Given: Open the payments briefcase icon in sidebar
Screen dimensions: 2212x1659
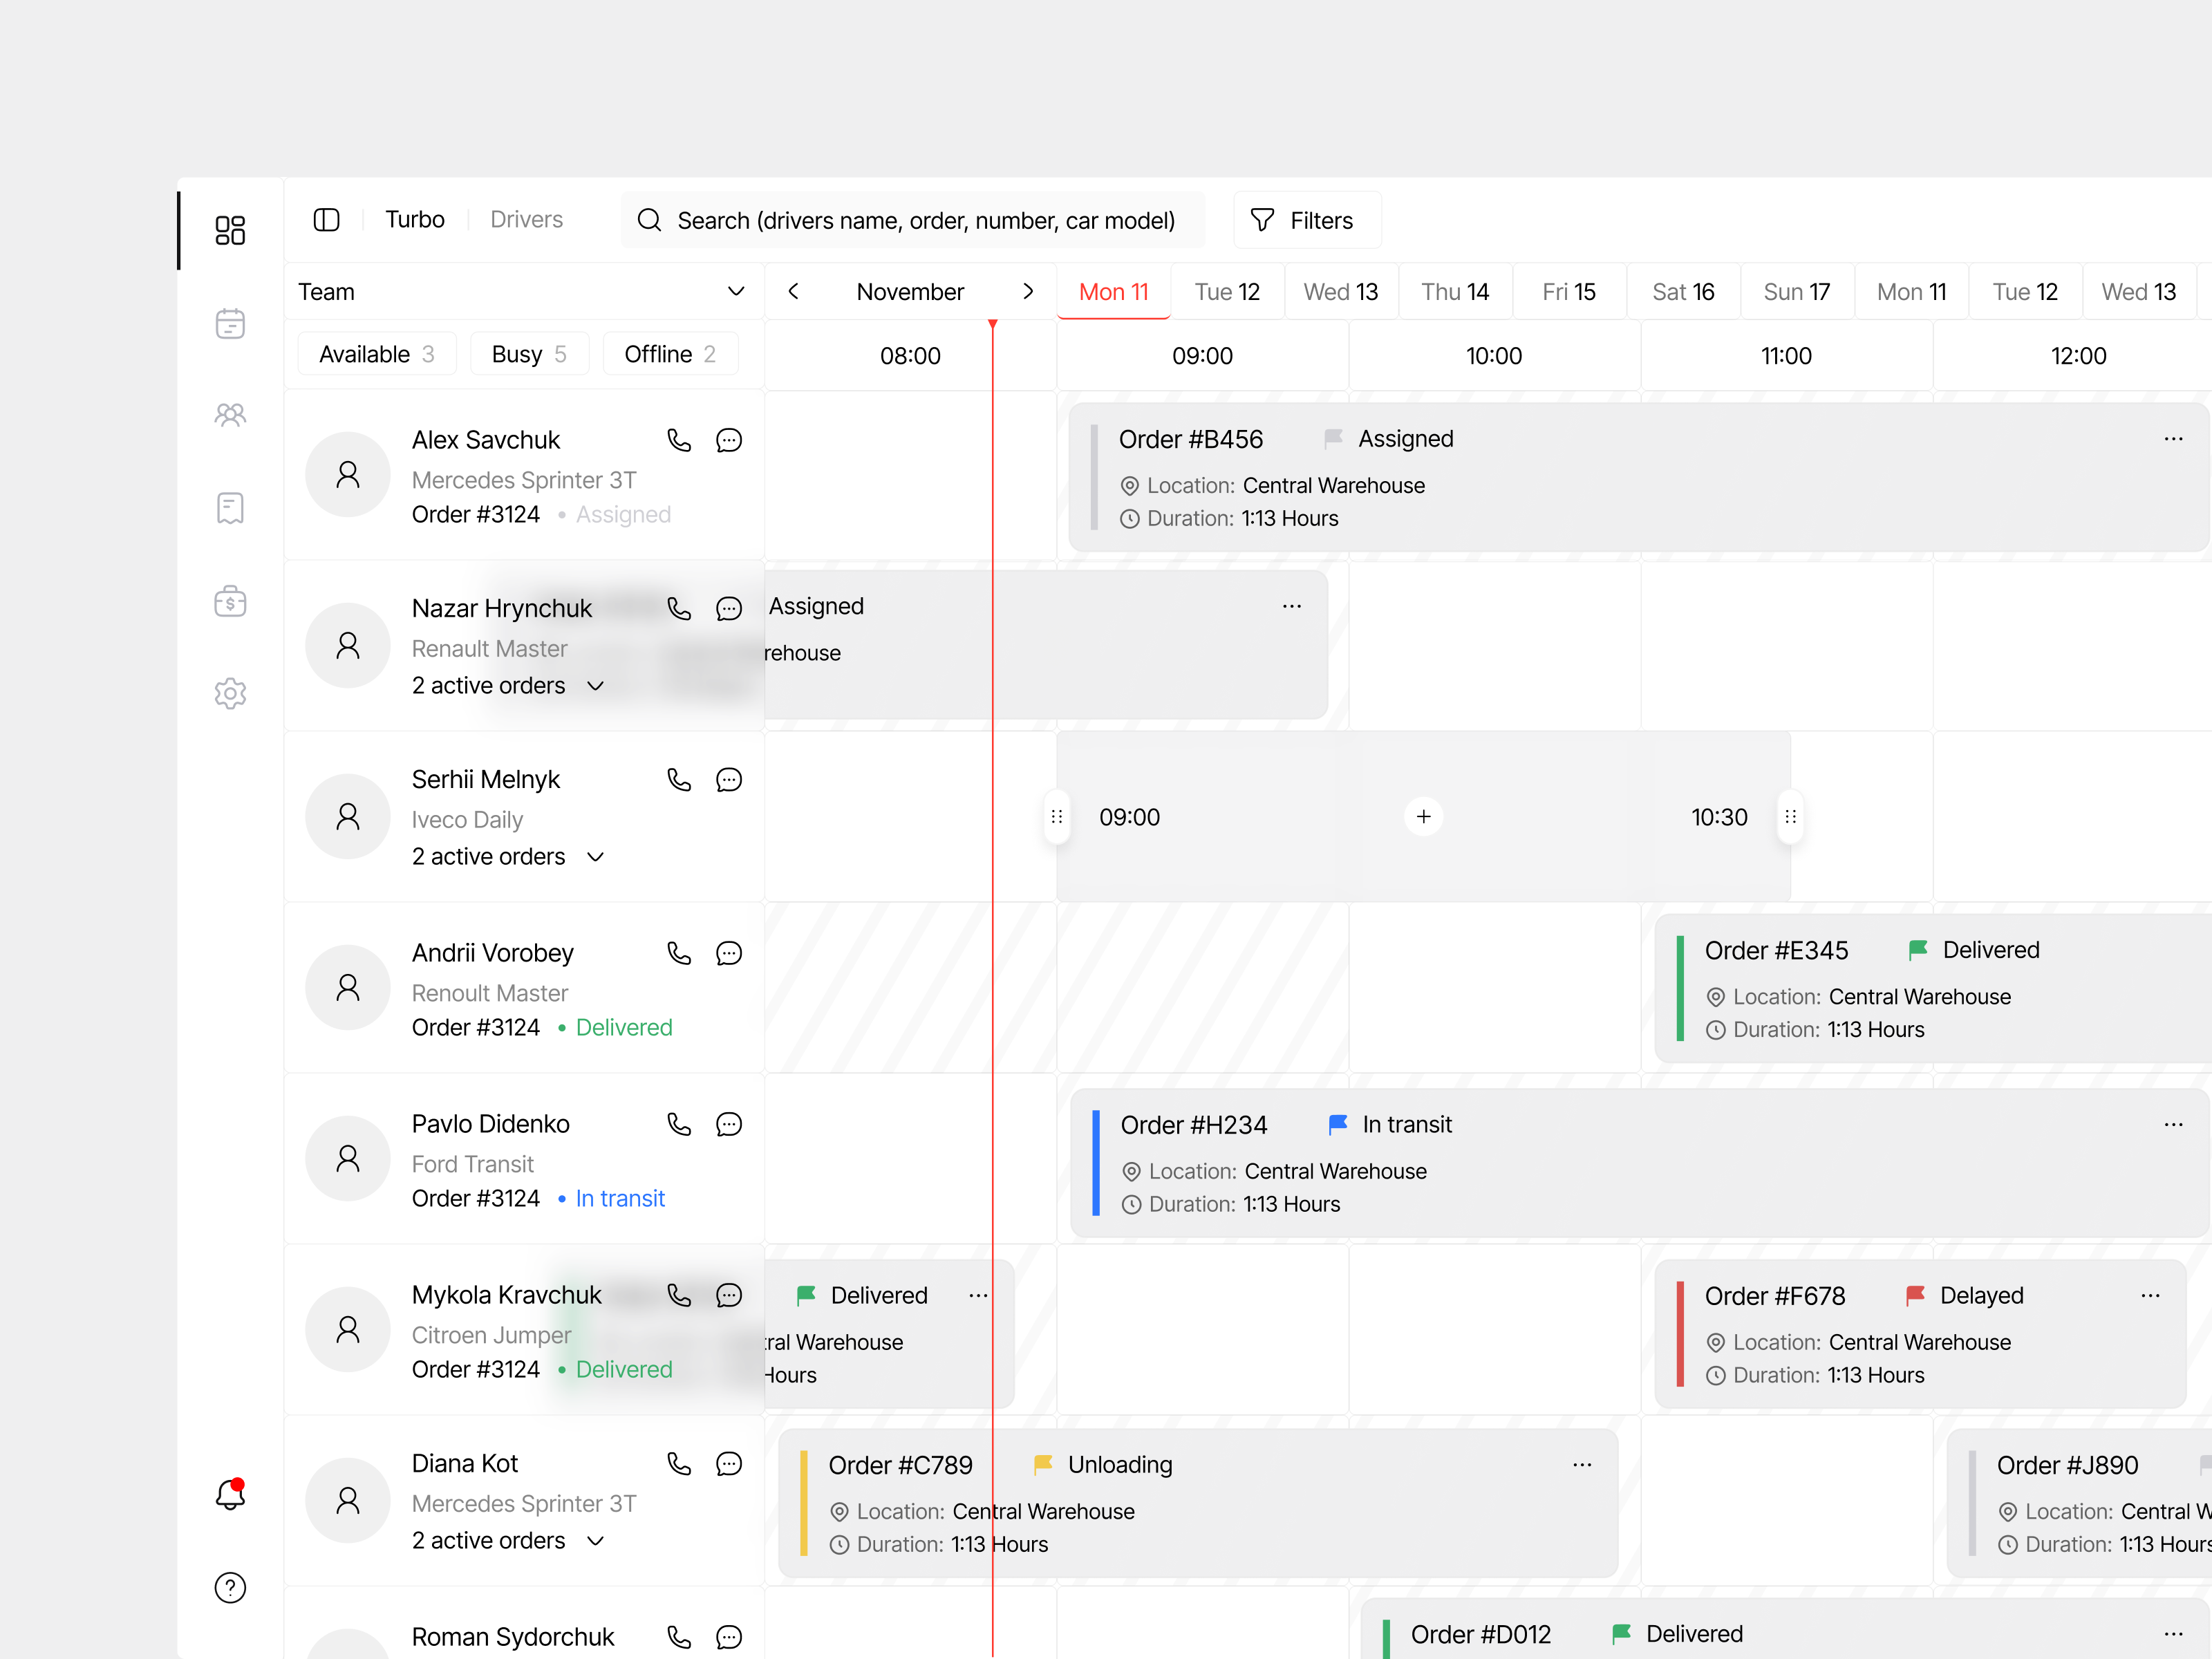Looking at the screenshot, I should [230, 601].
